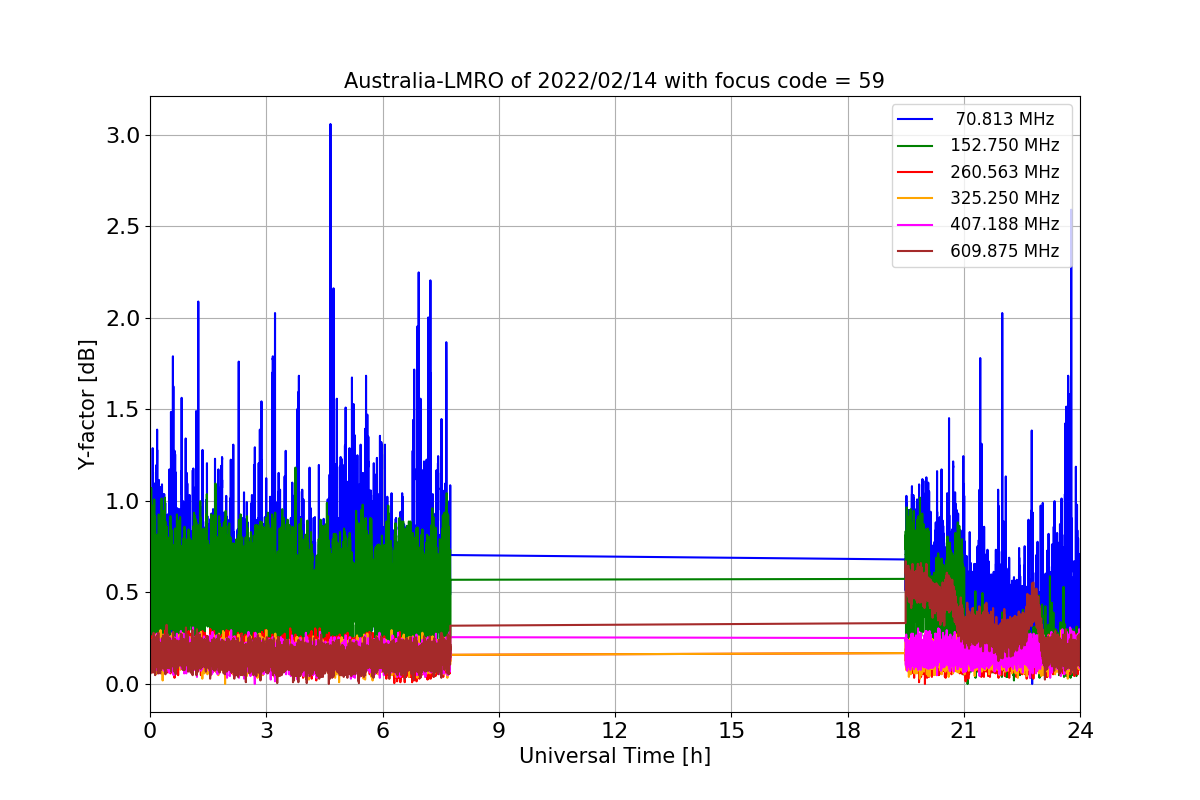Viewport: 1200px width, 800px height.
Task: Click the 21 tick on the time axis
Action: click(964, 731)
